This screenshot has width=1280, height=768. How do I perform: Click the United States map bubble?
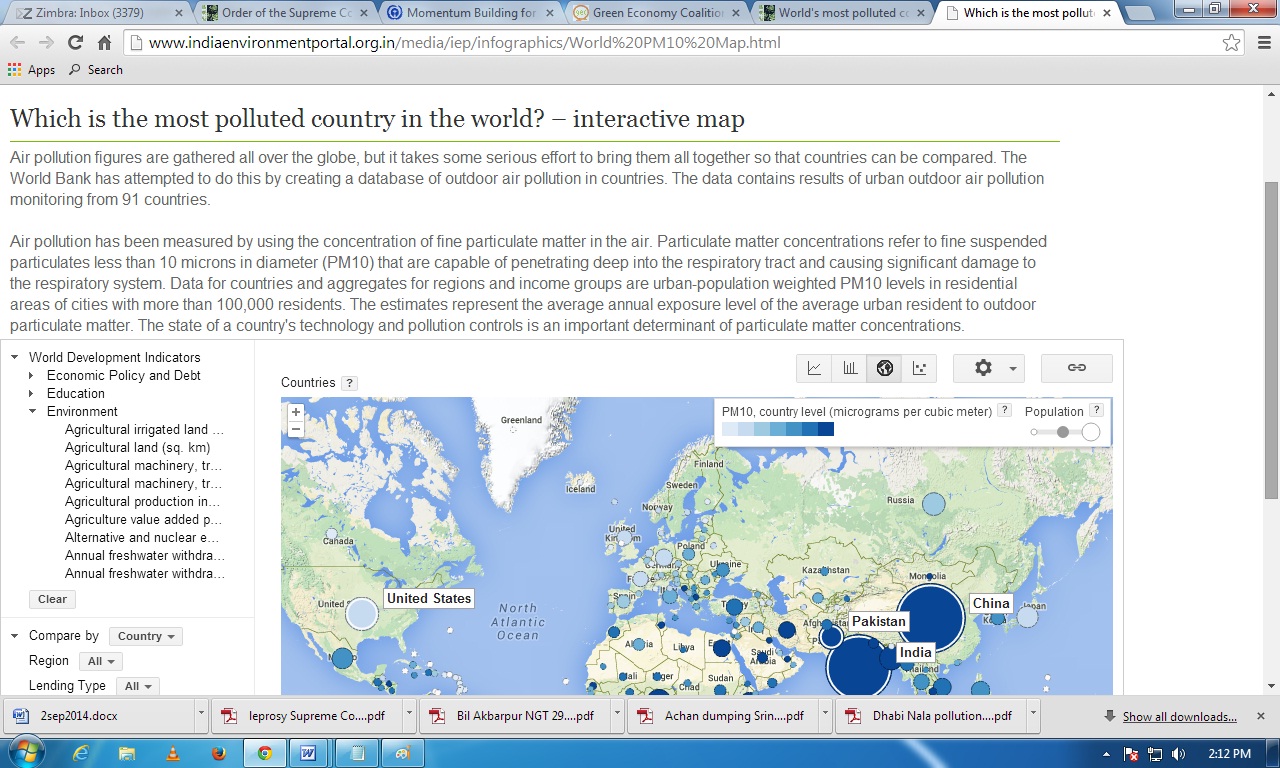pos(362,613)
